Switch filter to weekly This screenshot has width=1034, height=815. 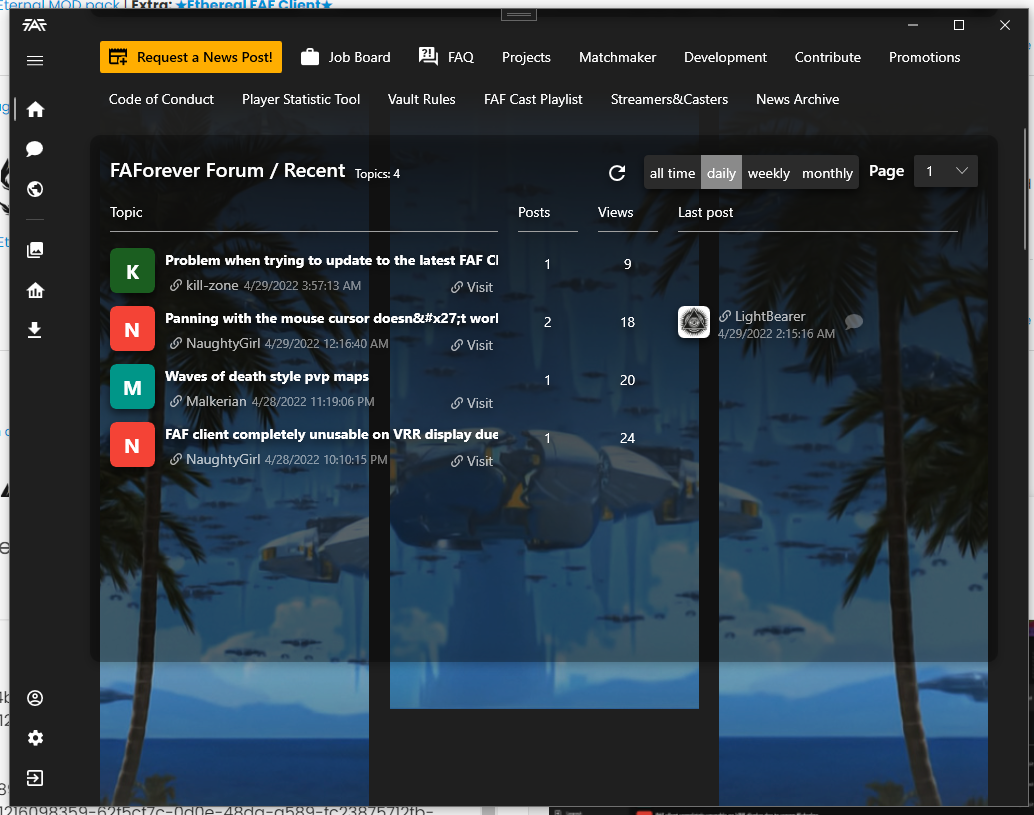click(768, 173)
